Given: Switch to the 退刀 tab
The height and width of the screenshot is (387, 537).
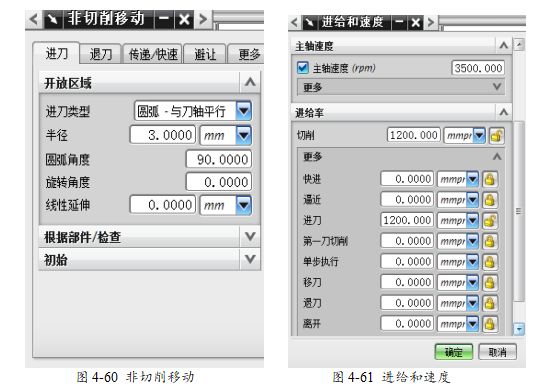Looking at the screenshot, I should click(x=100, y=54).
